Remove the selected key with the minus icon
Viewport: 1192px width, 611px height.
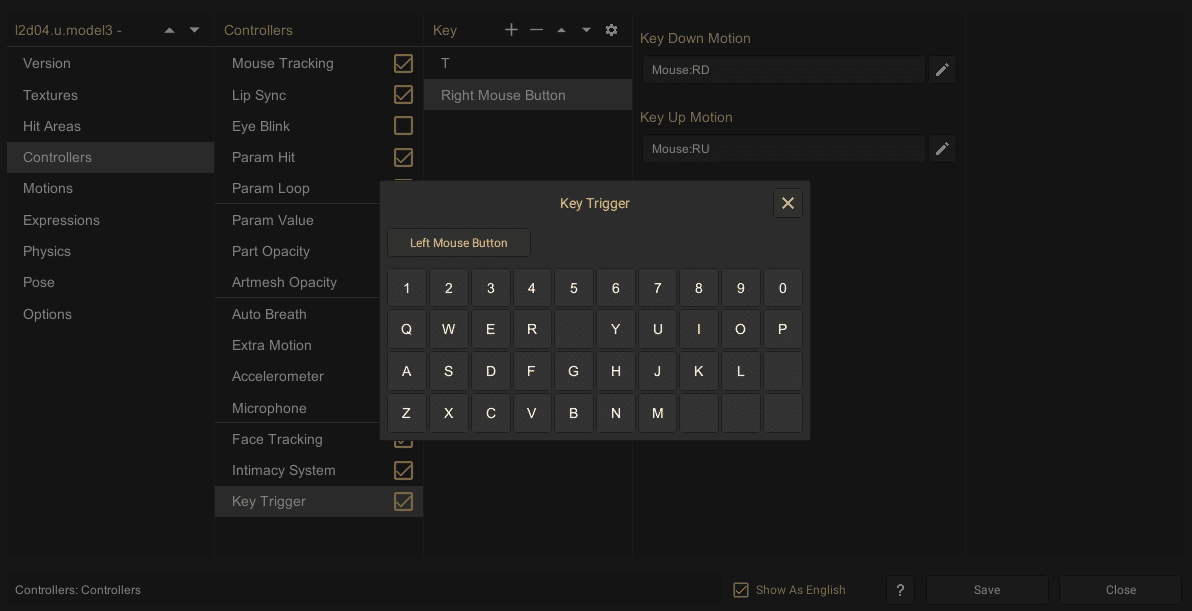pyautogui.click(x=536, y=30)
